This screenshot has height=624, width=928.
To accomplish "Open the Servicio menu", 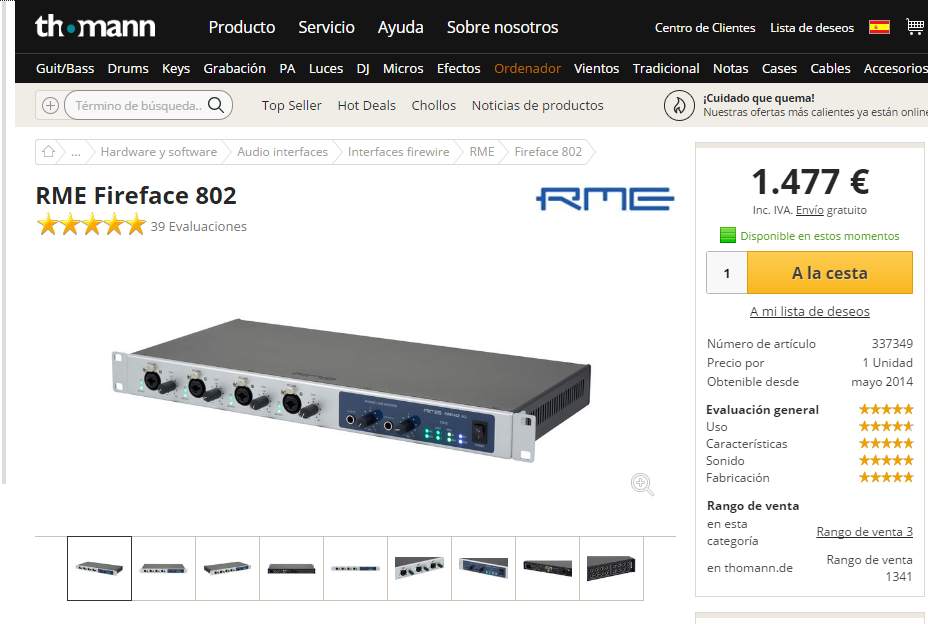I will click(x=326, y=27).
